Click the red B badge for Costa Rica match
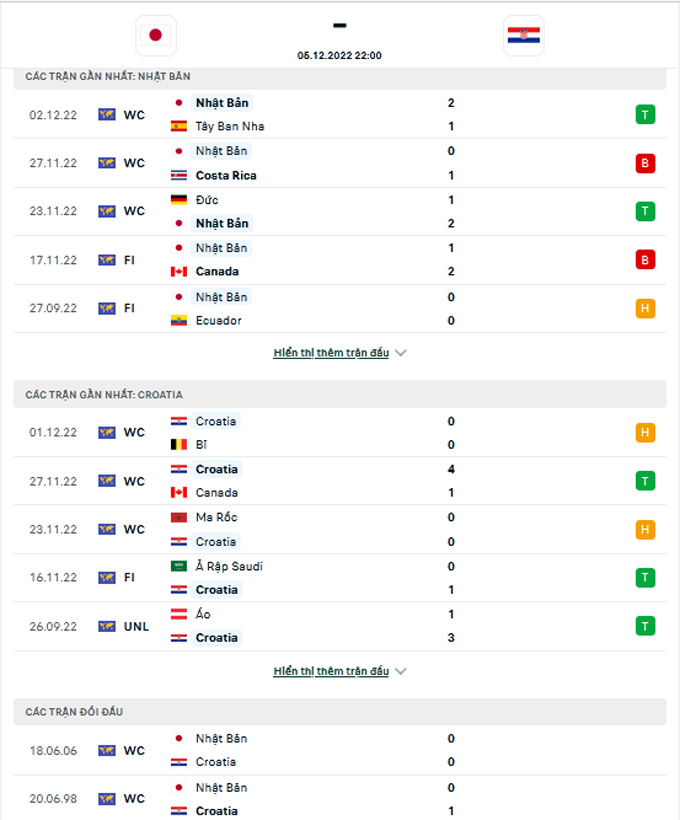The height and width of the screenshot is (820, 680). click(x=645, y=163)
